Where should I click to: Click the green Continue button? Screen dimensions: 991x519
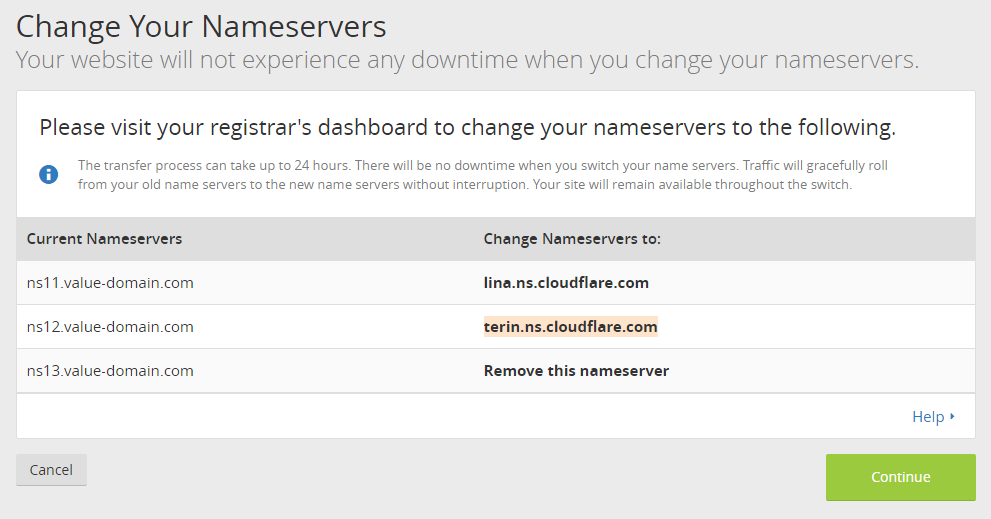901,477
